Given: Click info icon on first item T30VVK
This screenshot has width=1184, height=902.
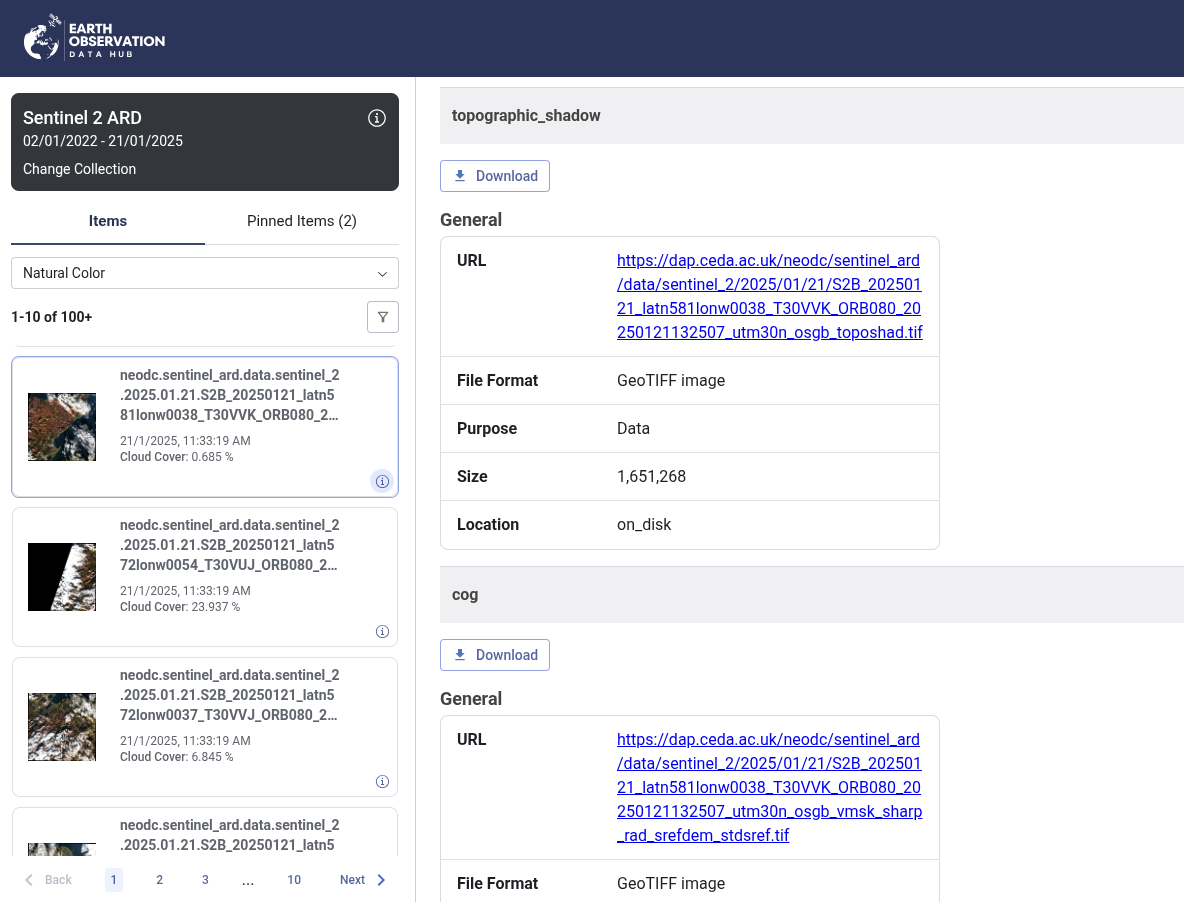Looking at the screenshot, I should [x=382, y=481].
